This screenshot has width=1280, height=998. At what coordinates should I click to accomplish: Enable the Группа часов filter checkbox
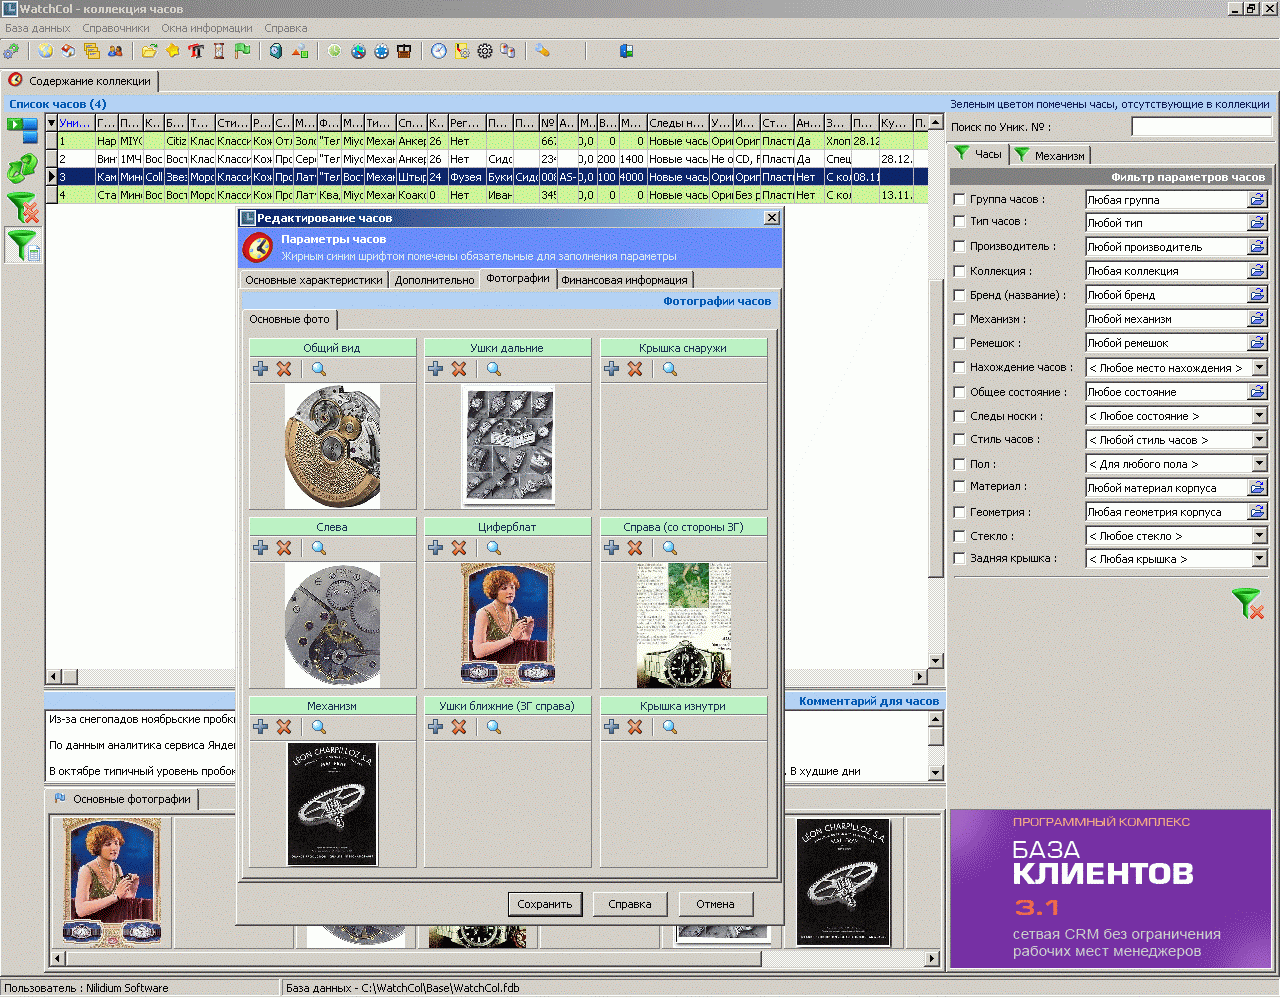tap(959, 200)
